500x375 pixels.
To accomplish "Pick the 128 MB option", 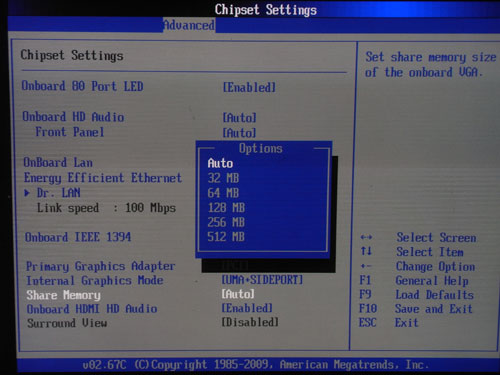I will click(x=226, y=207).
